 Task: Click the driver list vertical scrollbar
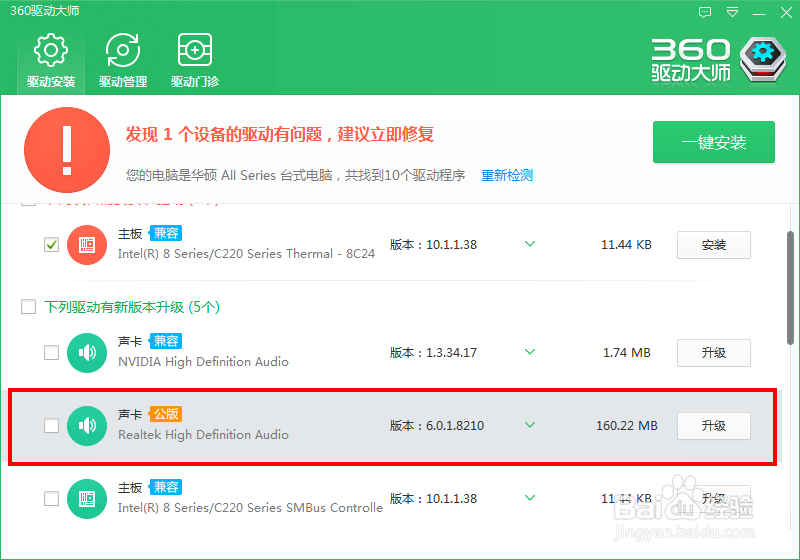[x=791, y=288]
